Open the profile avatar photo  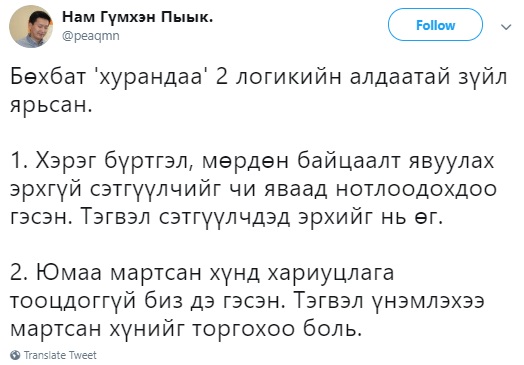[x=31, y=27]
